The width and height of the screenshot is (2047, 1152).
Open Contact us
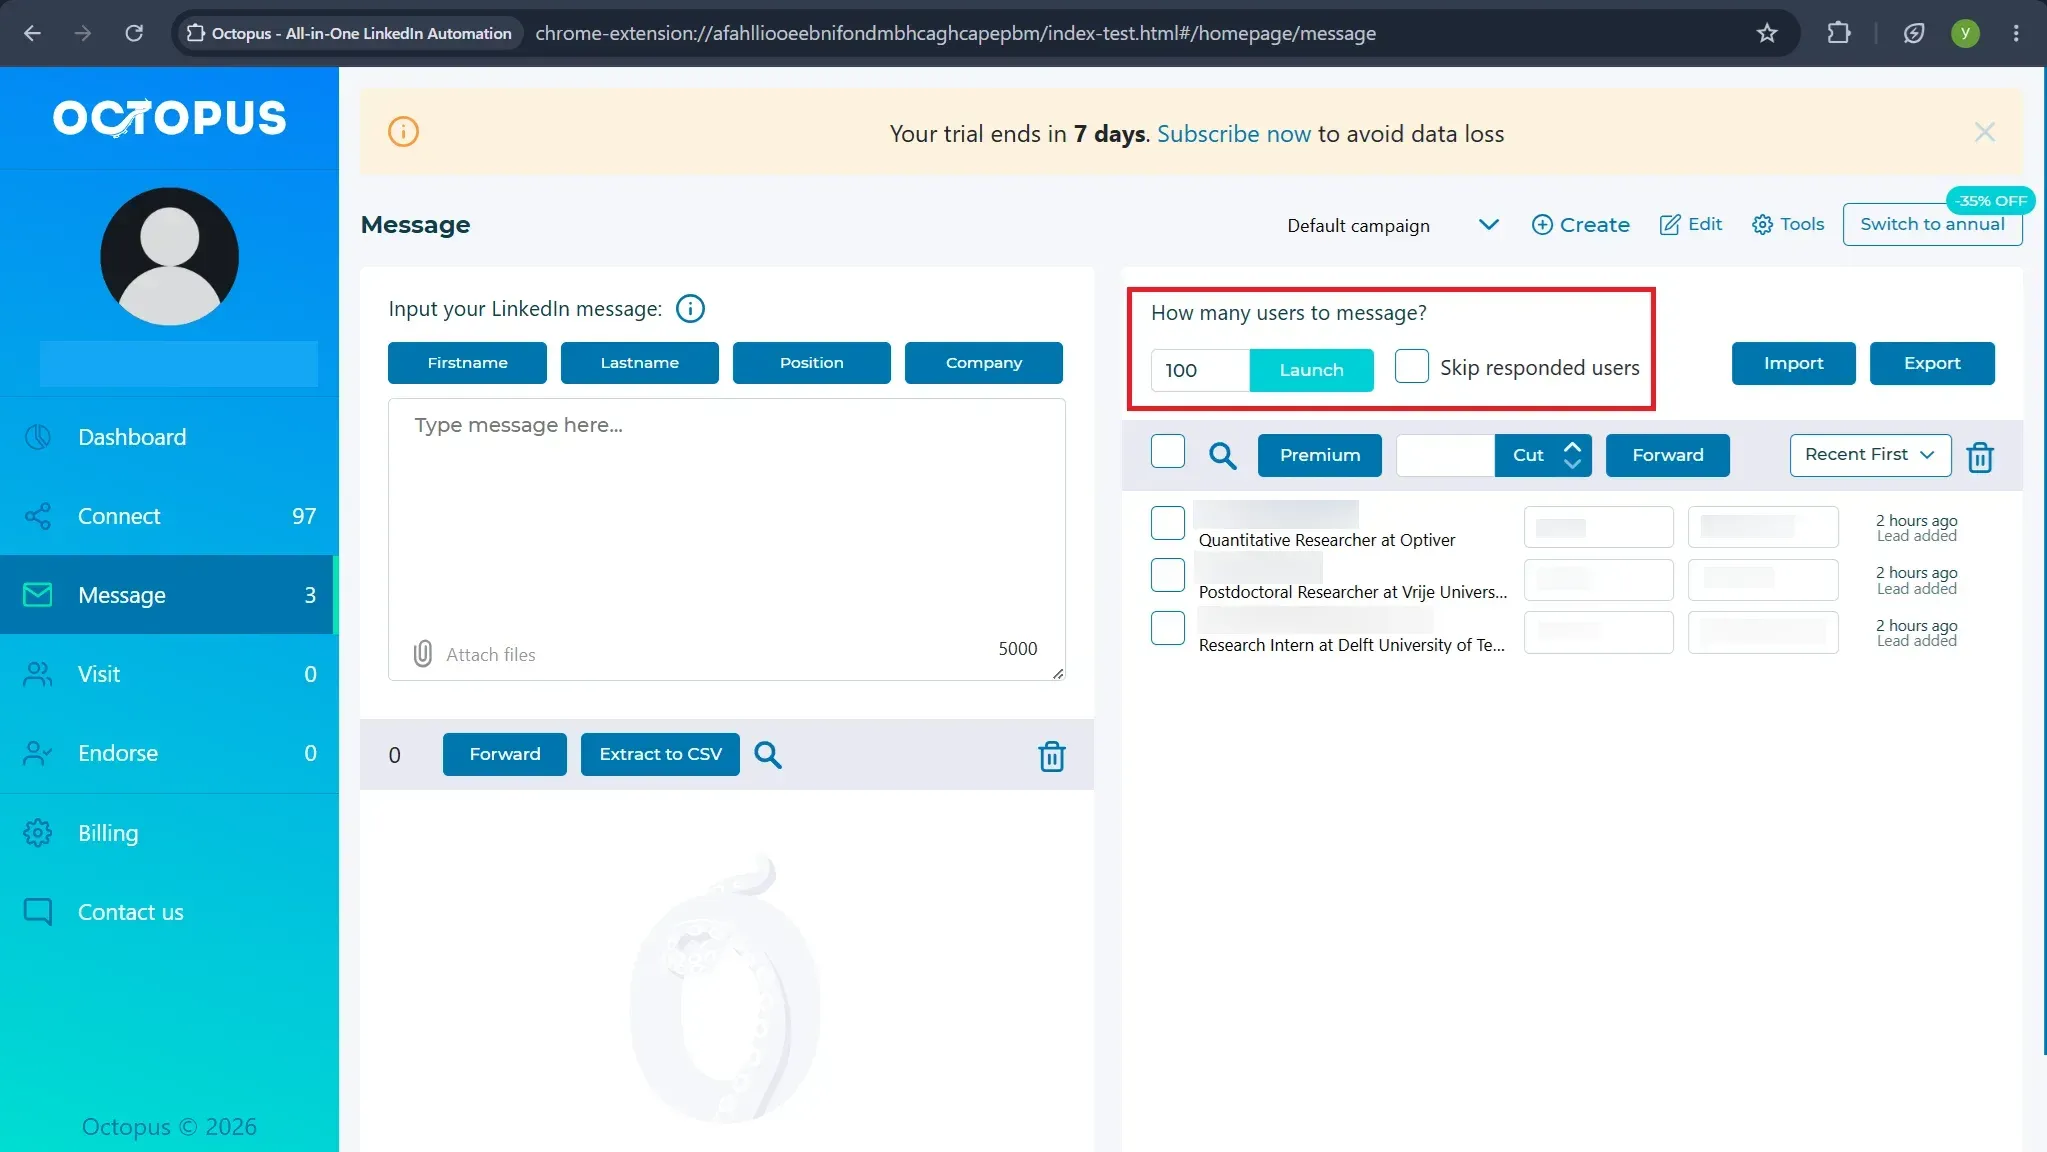pyautogui.click(x=169, y=912)
